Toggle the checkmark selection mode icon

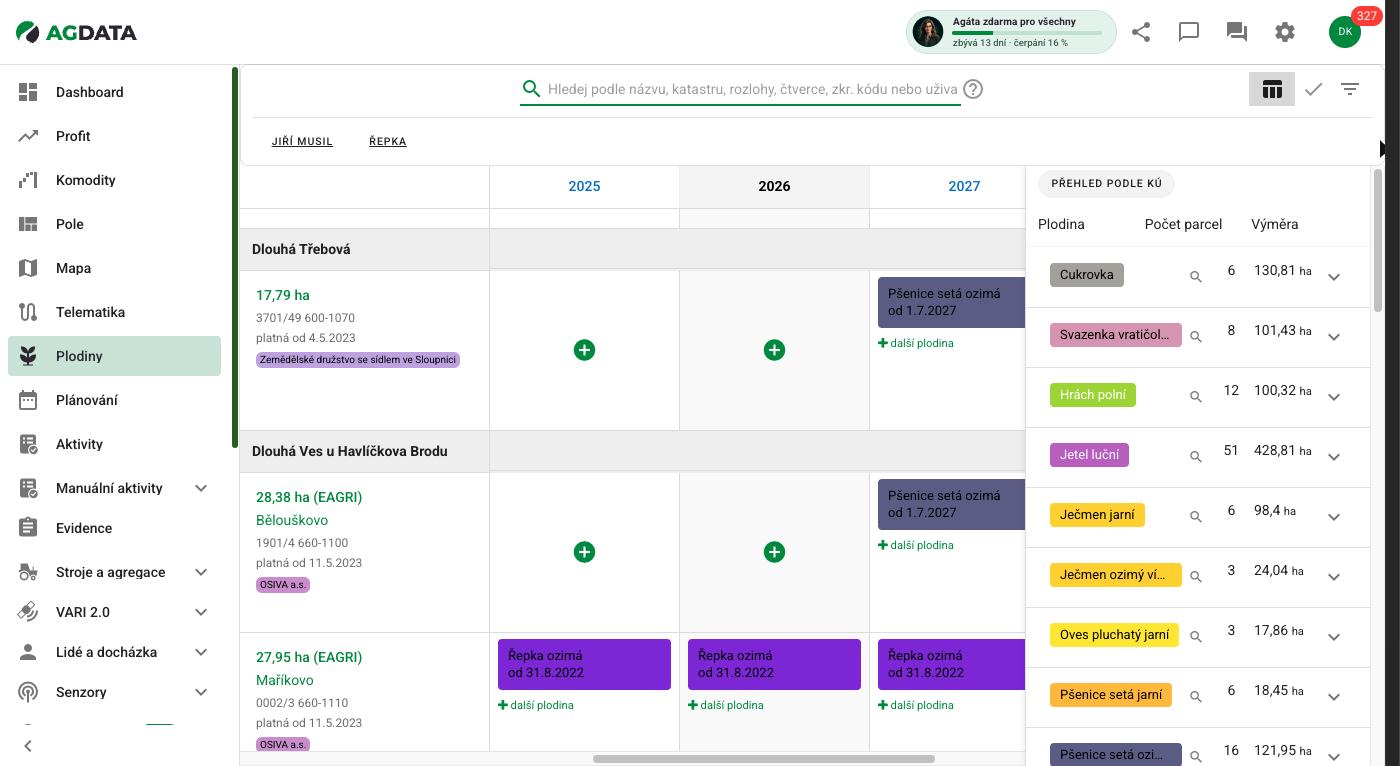1313,89
